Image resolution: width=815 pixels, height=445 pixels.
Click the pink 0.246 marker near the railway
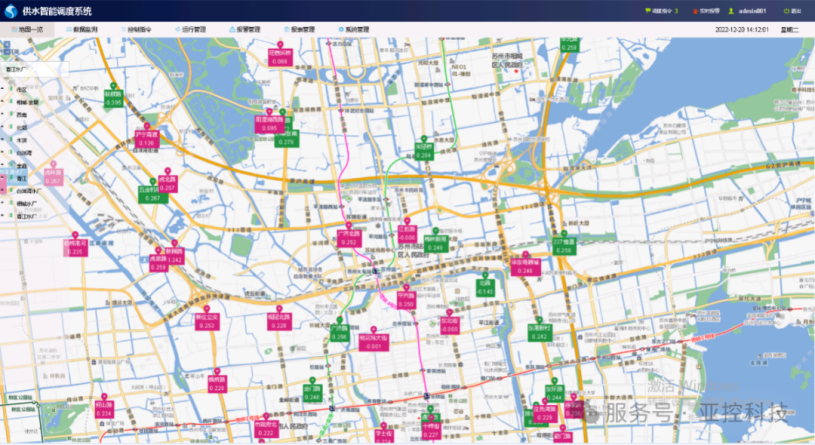(x=525, y=266)
